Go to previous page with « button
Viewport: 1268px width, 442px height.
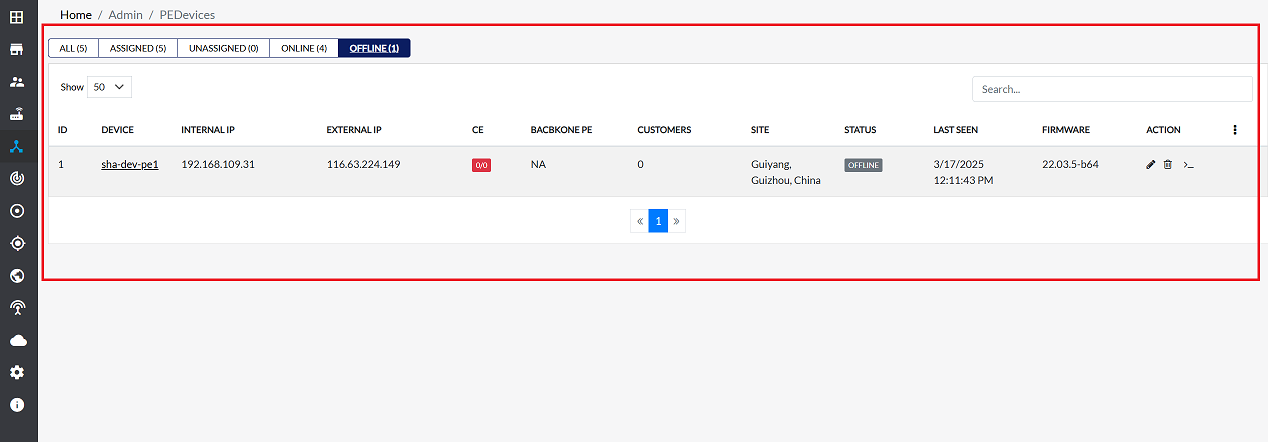tap(640, 221)
